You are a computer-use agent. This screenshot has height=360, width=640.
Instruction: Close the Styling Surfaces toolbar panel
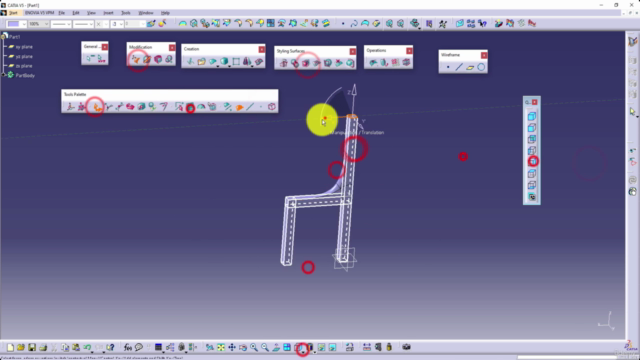coord(353,51)
